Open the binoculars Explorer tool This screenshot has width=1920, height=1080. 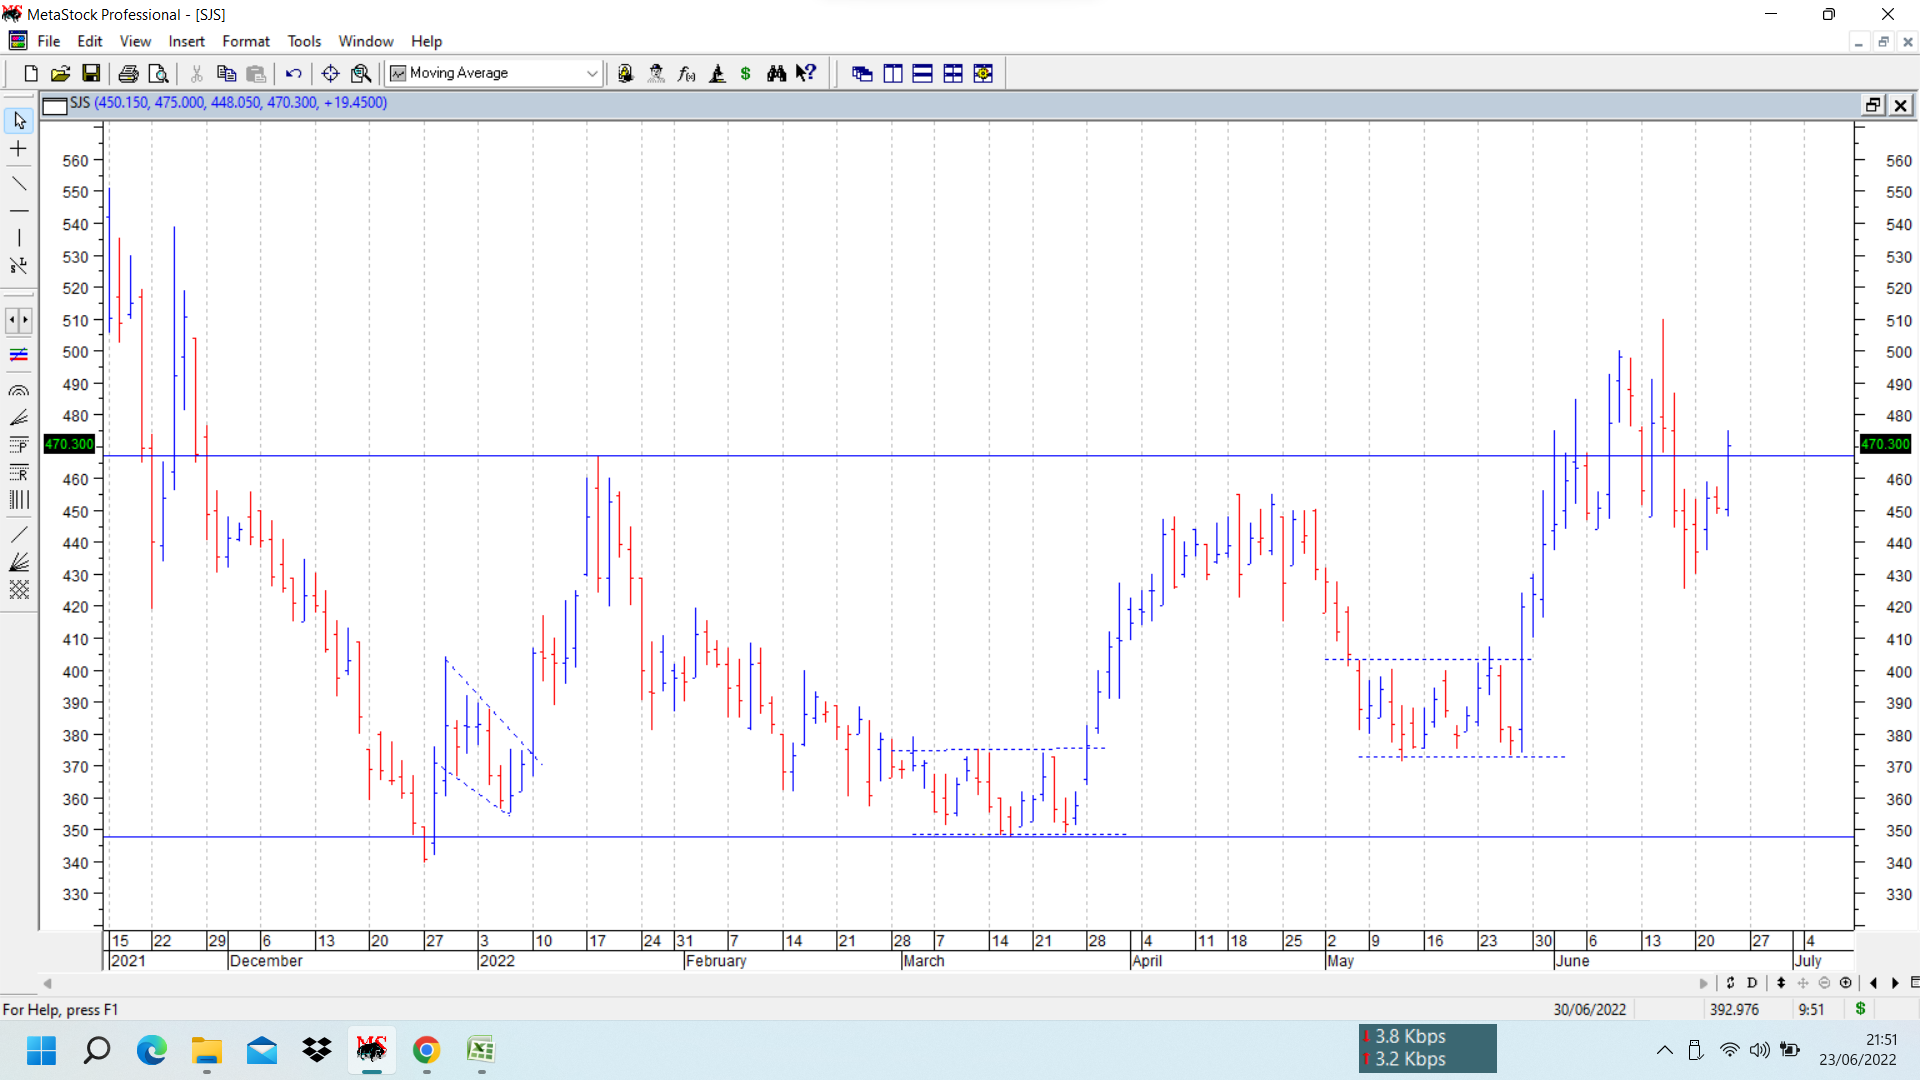(776, 73)
